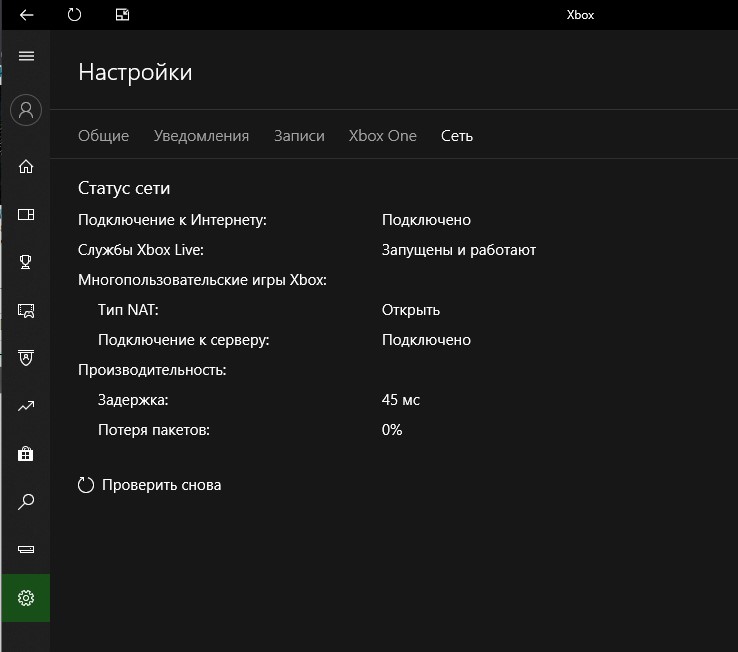Click the Настройки page title
The image size is (738, 652).
point(135,72)
